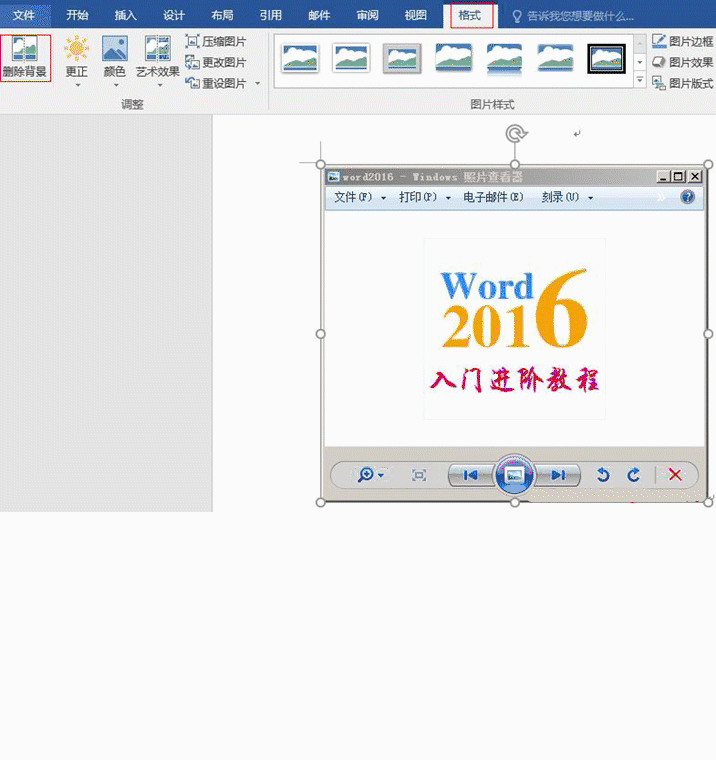Screen dimensions: 716x760
Task: Move down one row in the picture styles gallery
Action: [x=640, y=62]
